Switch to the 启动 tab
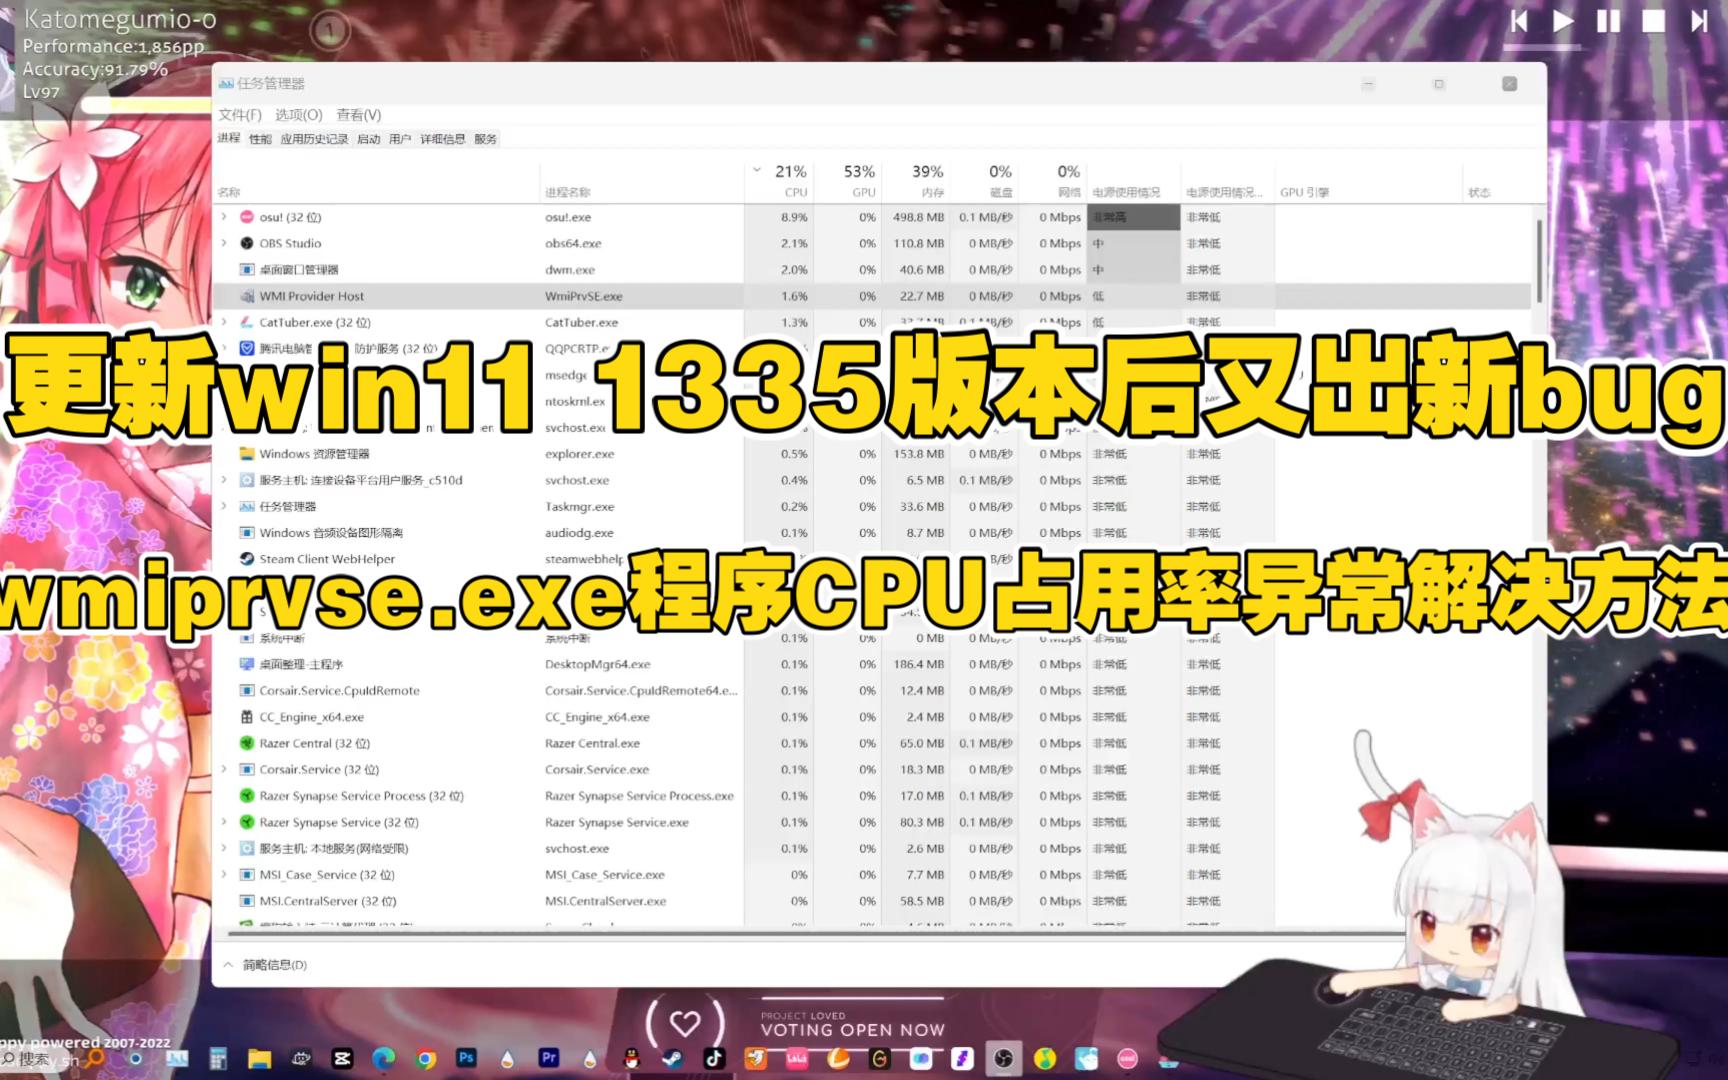 click(x=369, y=139)
